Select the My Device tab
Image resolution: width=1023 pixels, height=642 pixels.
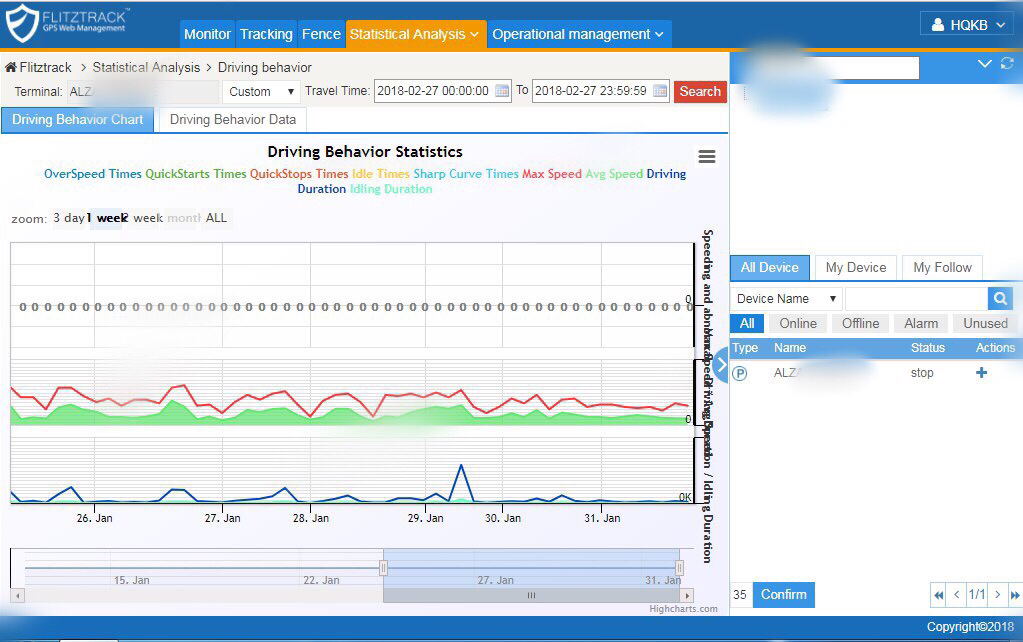click(x=856, y=268)
